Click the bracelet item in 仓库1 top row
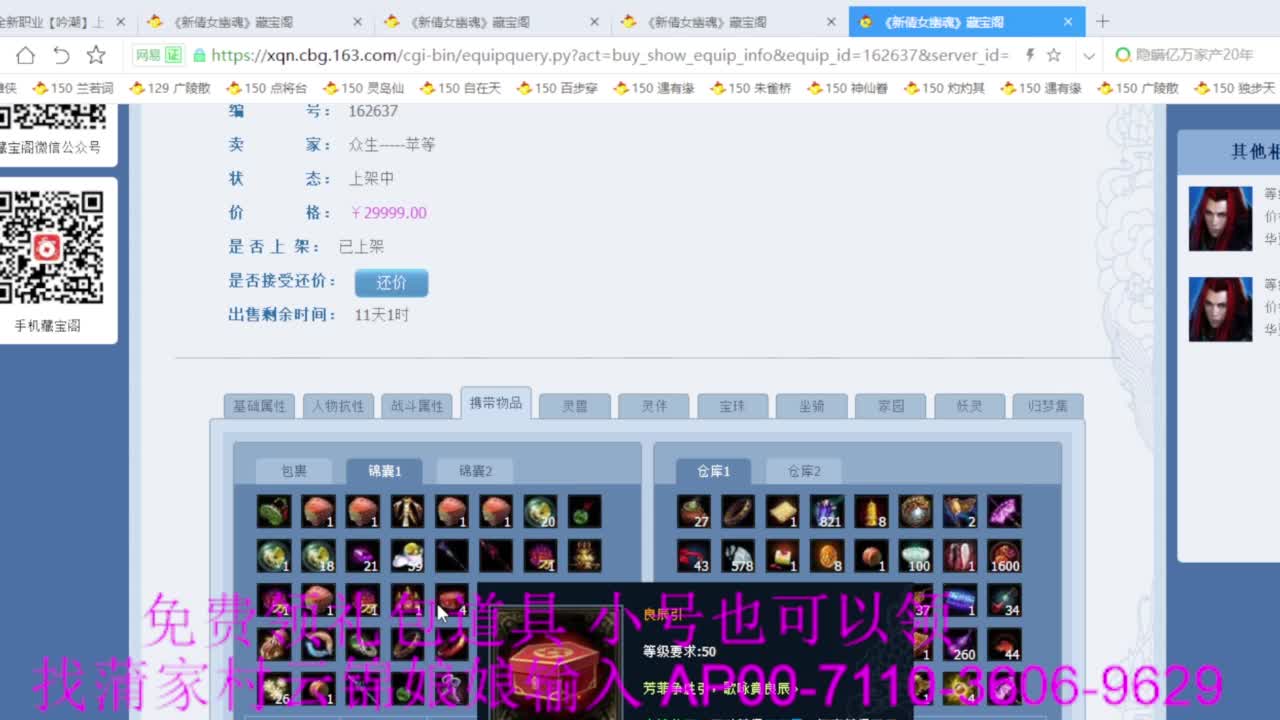This screenshot has width=1280, height=720. point(738,511)
